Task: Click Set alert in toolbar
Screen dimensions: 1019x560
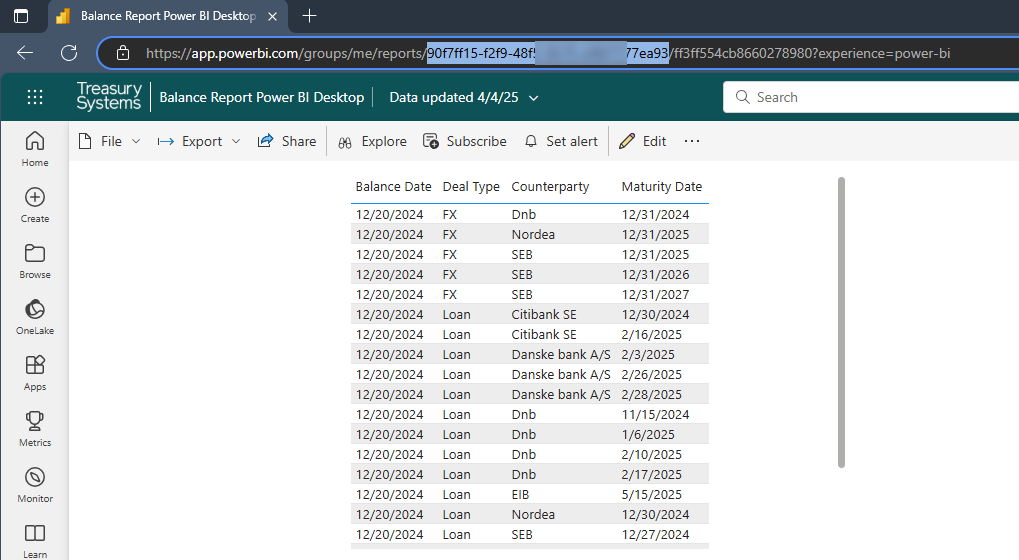Action: click(561, 141)
